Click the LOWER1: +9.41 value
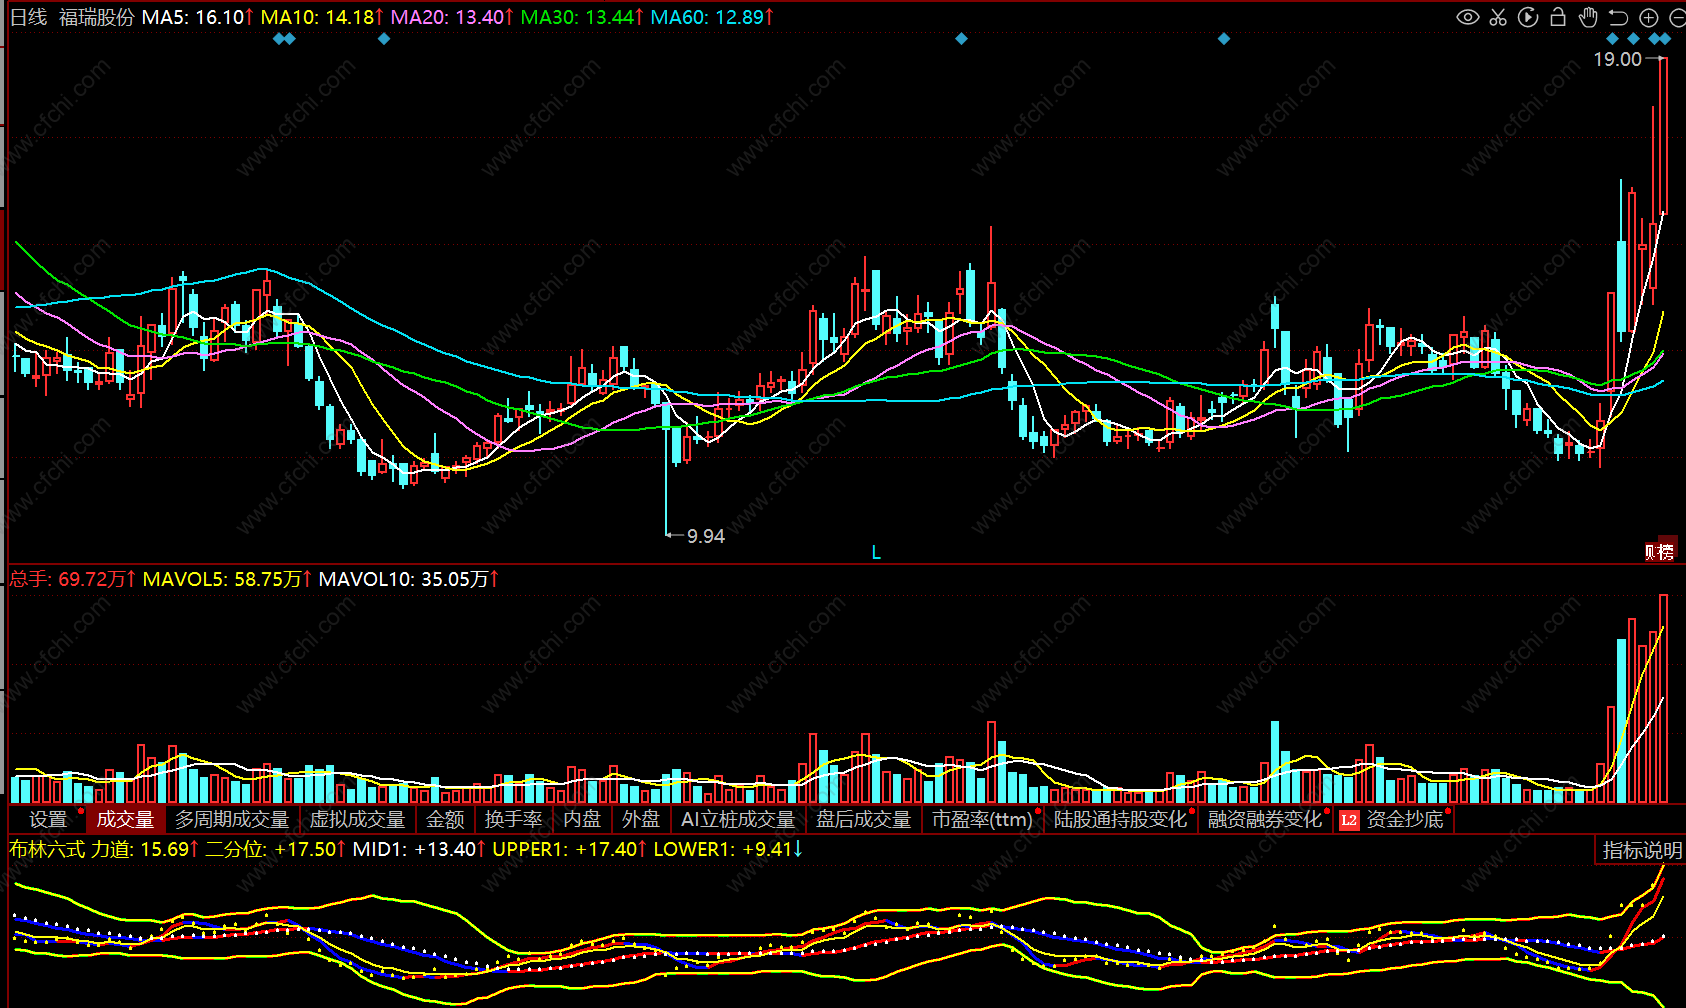This screenshot has height=1008, width=1686. pyautogui.click(x=728, y=849)
